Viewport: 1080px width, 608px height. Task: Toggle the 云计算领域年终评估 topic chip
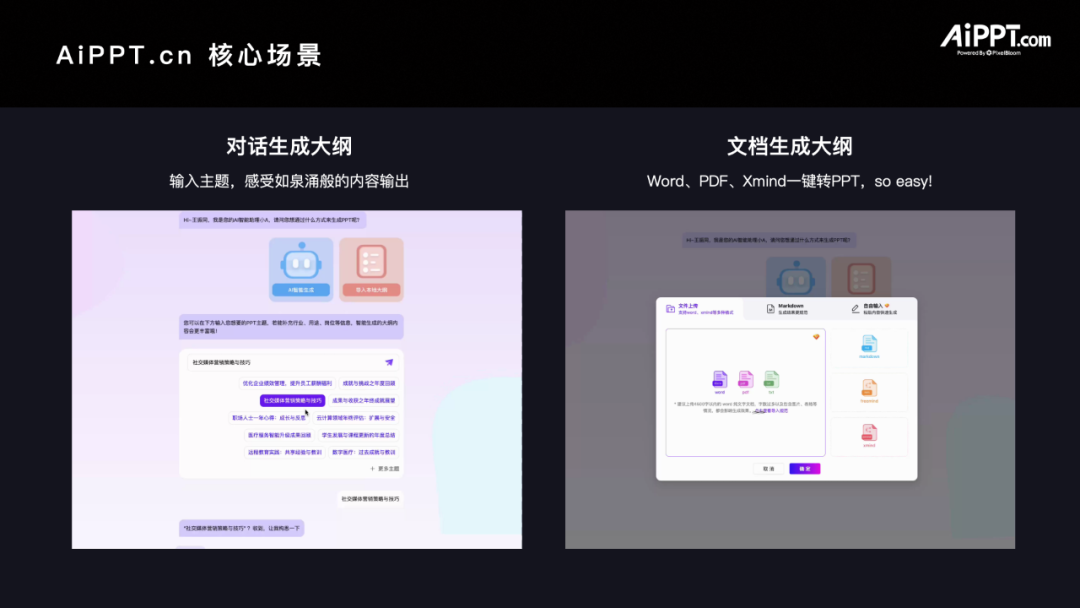[355, 418]
